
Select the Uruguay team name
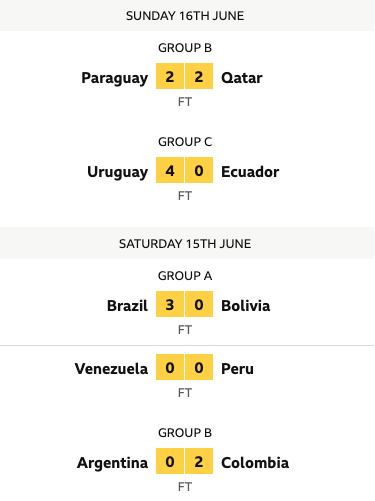point(118,172)
